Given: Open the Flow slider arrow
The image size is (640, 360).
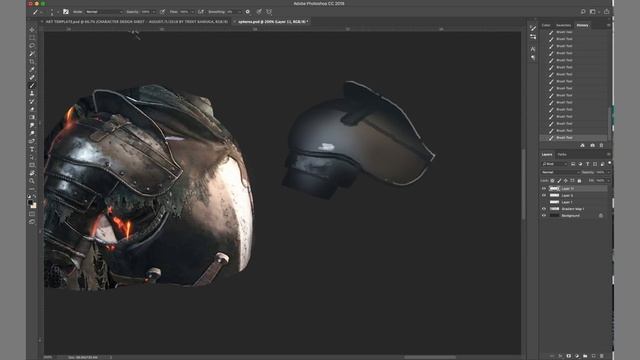Looking at the screenshot, I should click(x=192, y=12).
